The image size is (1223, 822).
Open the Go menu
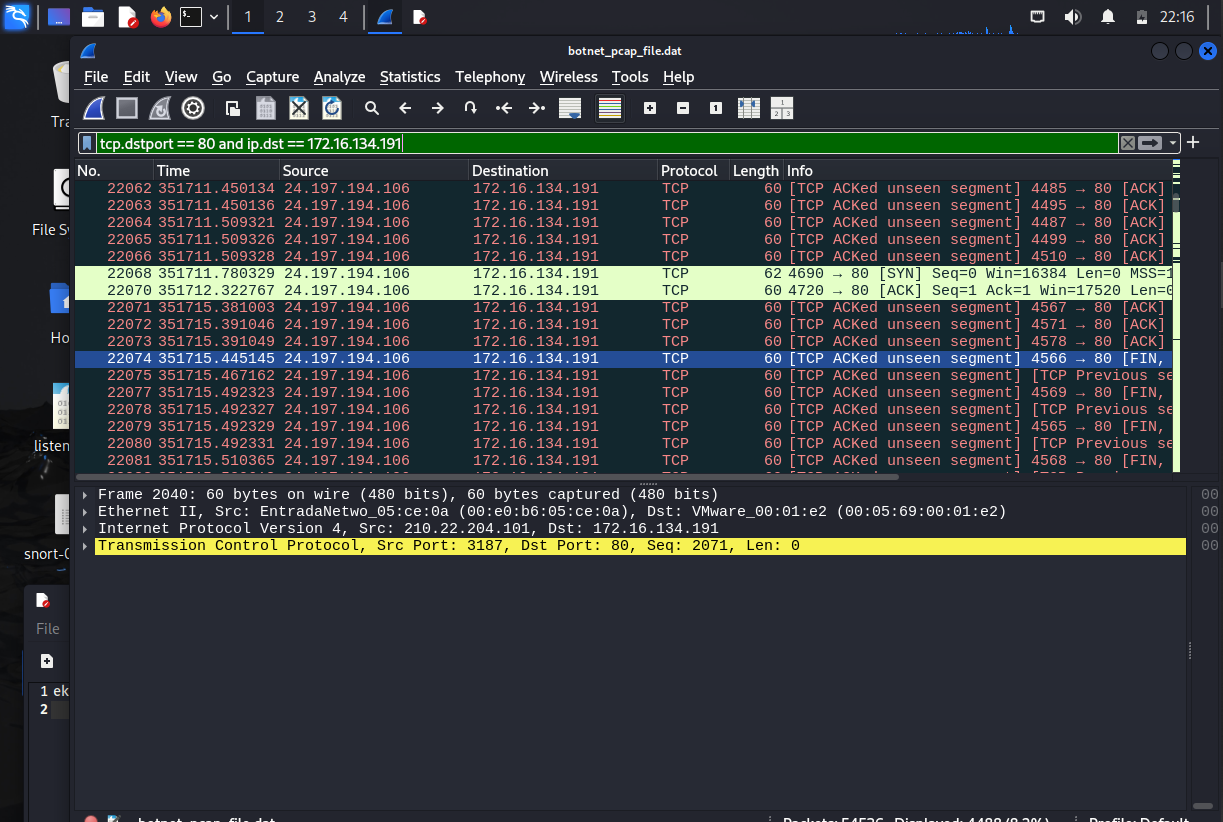point(222,77)
